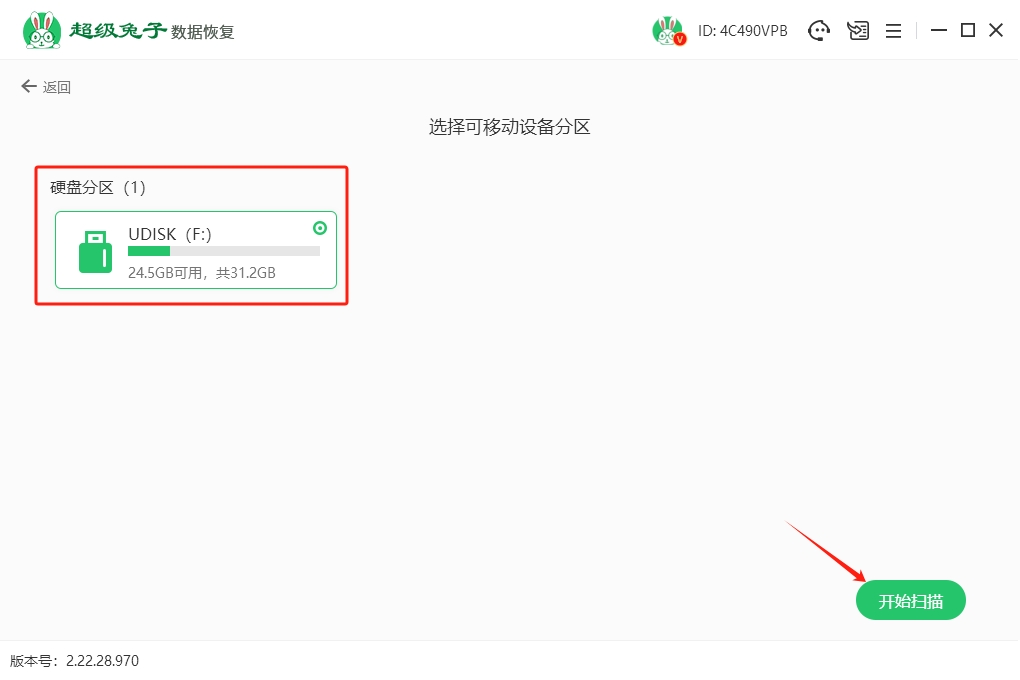
Task: Minimize the data recovery window
Action: click(938, 31)
